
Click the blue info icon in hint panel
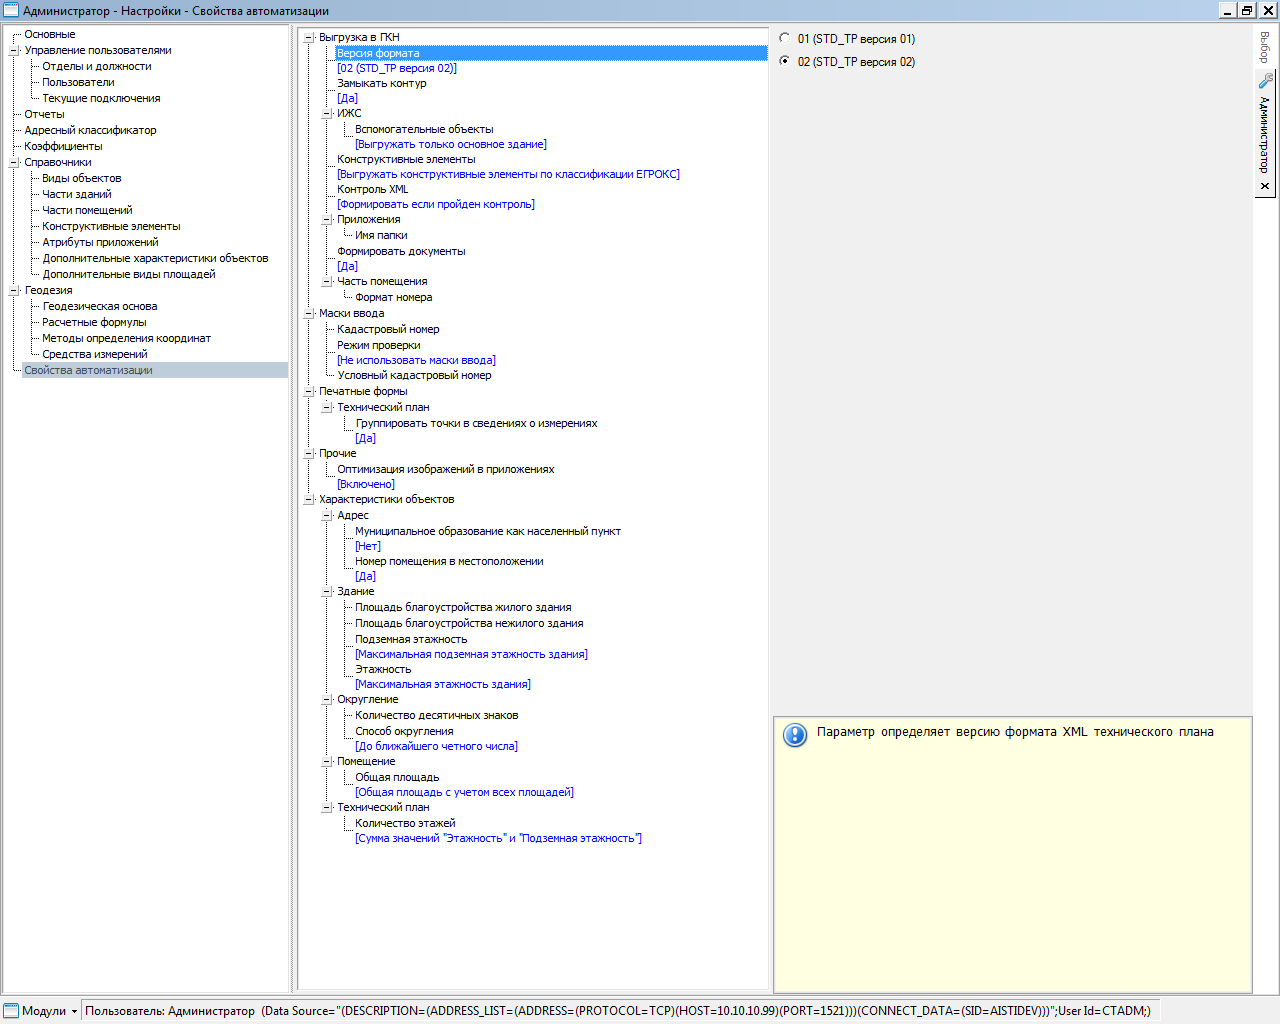coord(795,735)
